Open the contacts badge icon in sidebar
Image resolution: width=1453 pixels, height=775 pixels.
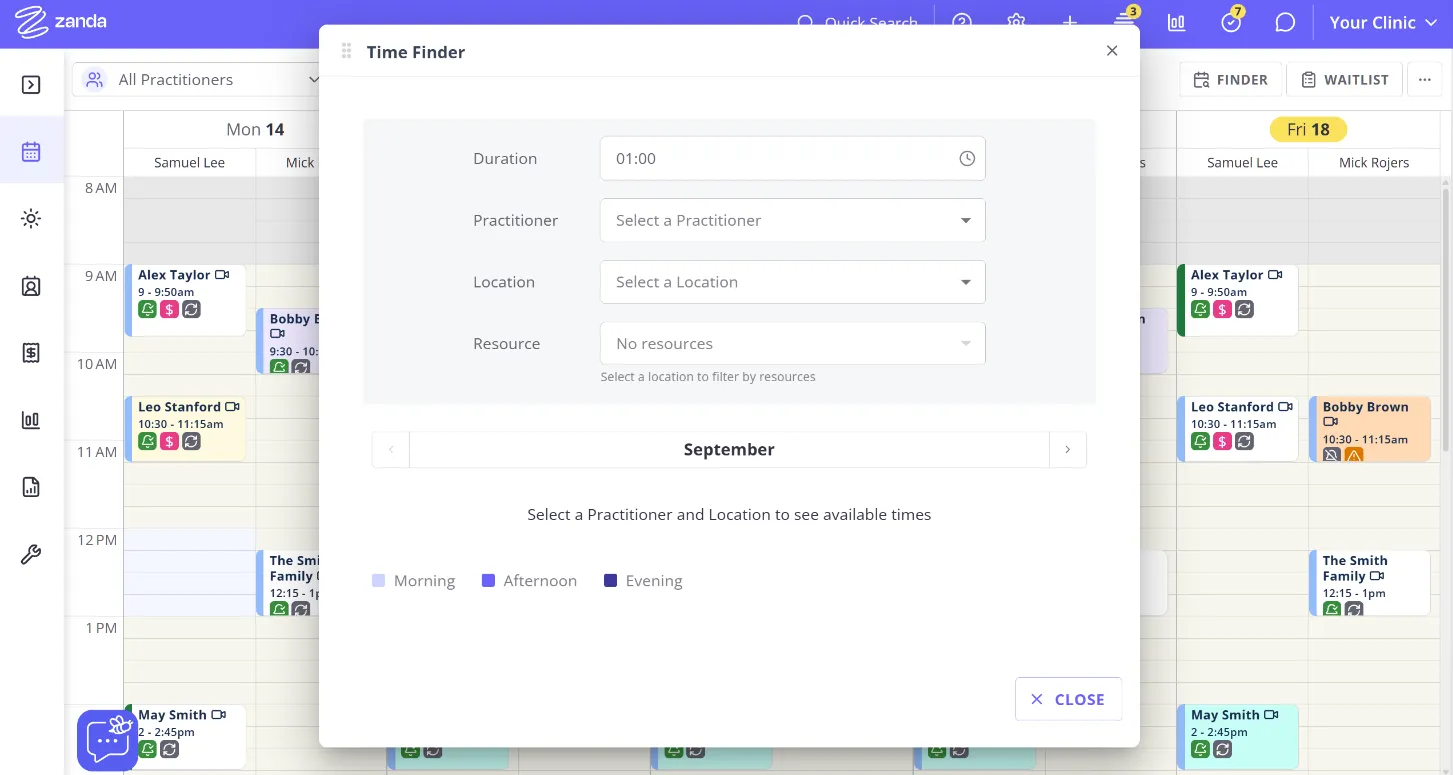point(31,286)
